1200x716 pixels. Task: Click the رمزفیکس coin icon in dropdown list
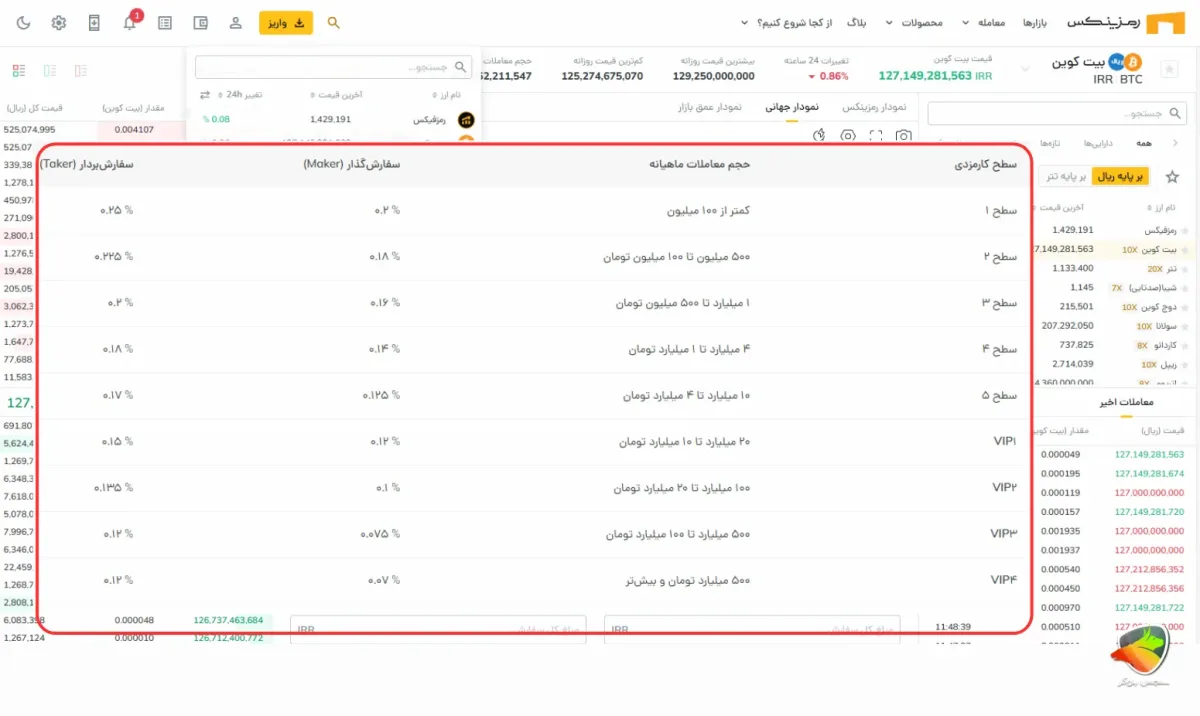tap(466, 119)
